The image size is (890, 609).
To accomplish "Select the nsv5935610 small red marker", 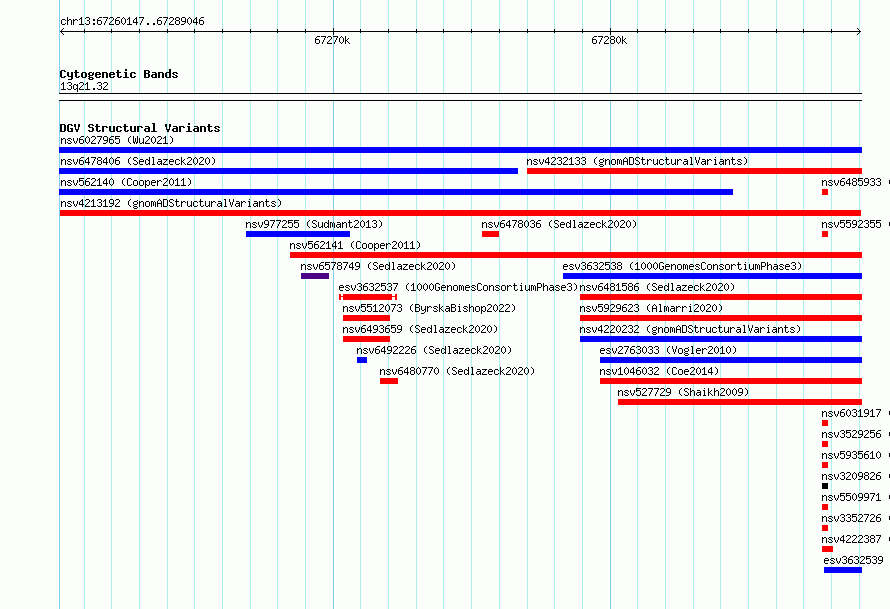I will [x=825, y=465].
